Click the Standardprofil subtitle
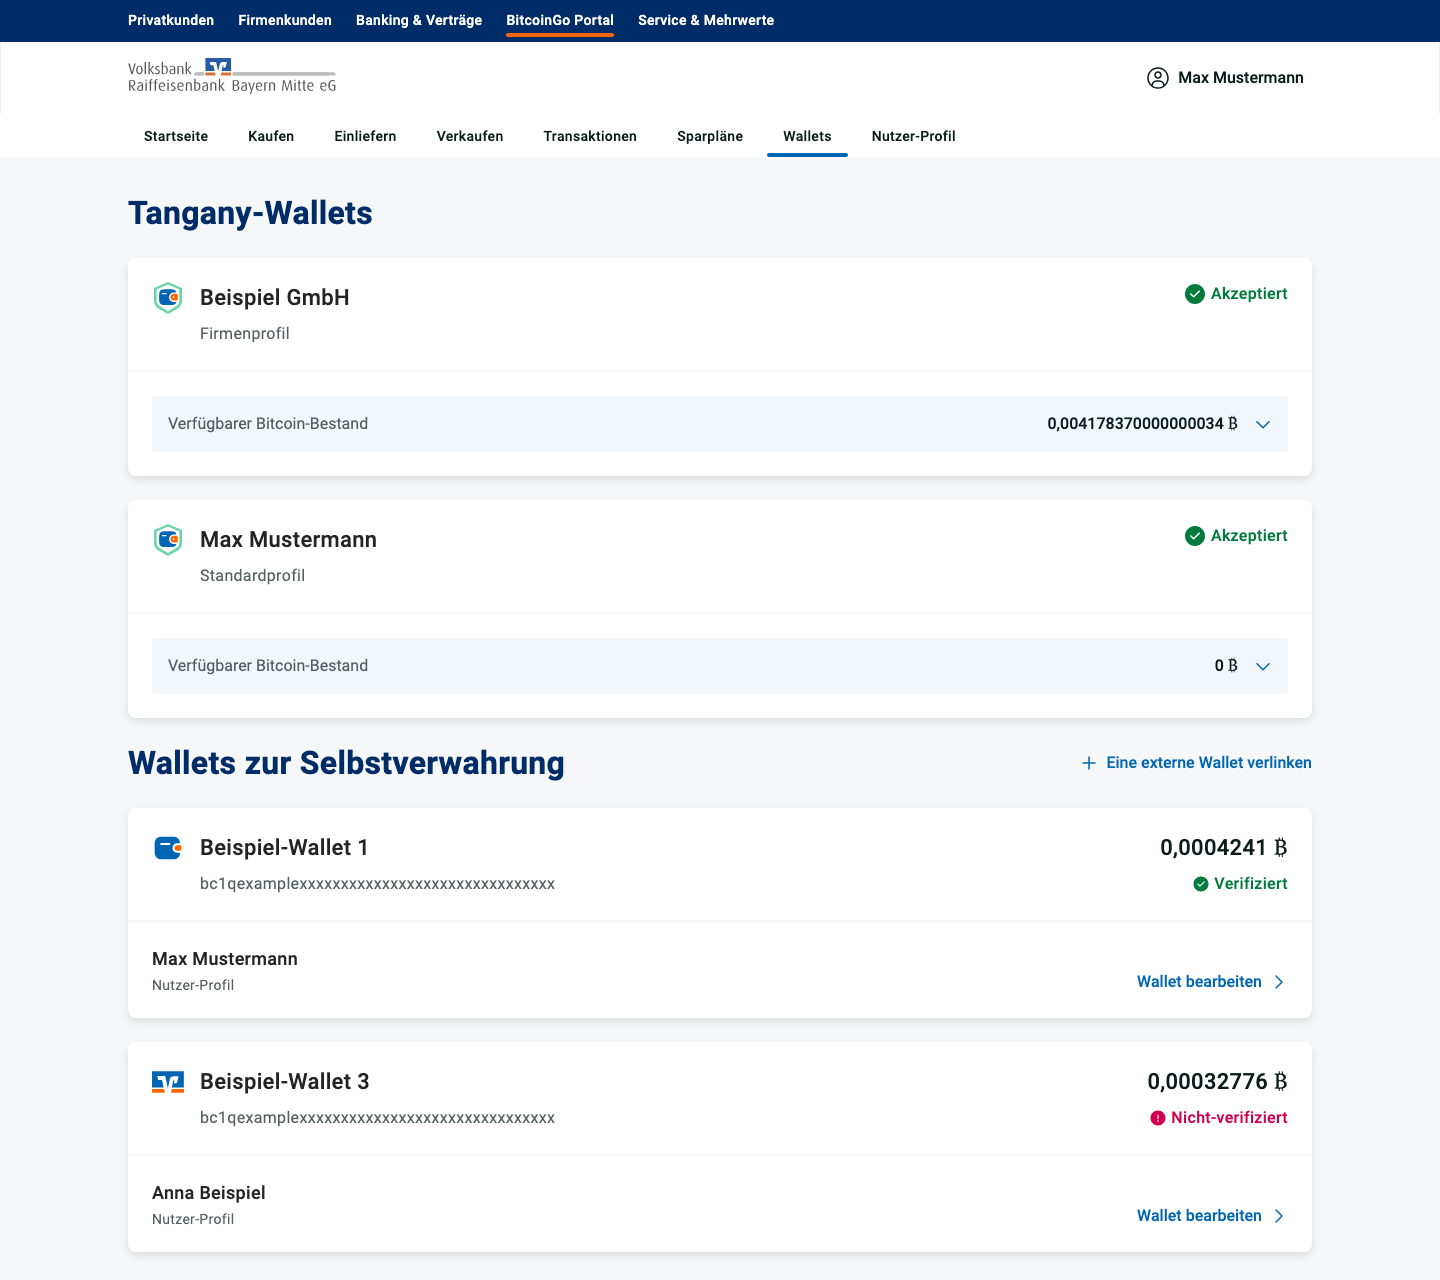 pyautogui.click(x=252, y=576)
